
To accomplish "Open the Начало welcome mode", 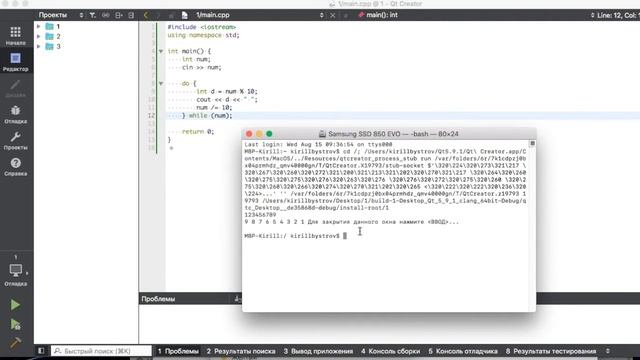I will coord(16,35).
